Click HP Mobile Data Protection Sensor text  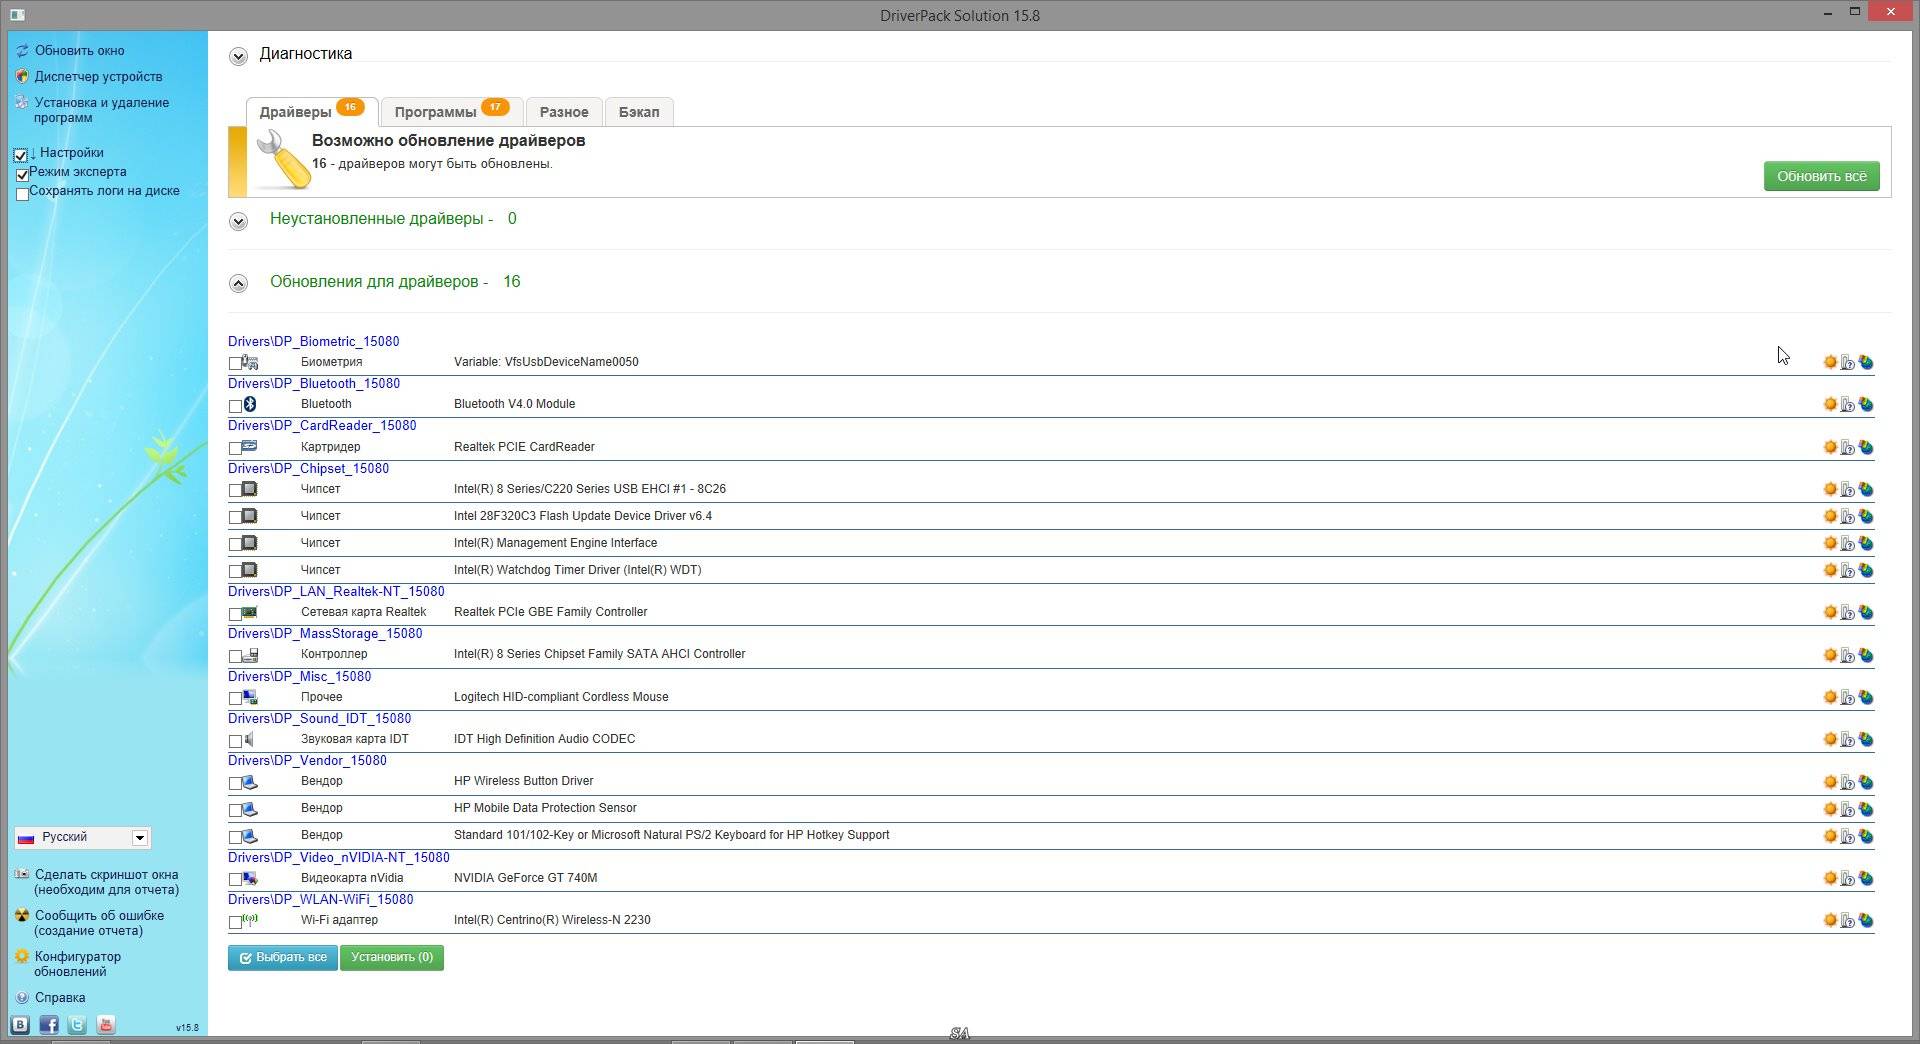545,808
